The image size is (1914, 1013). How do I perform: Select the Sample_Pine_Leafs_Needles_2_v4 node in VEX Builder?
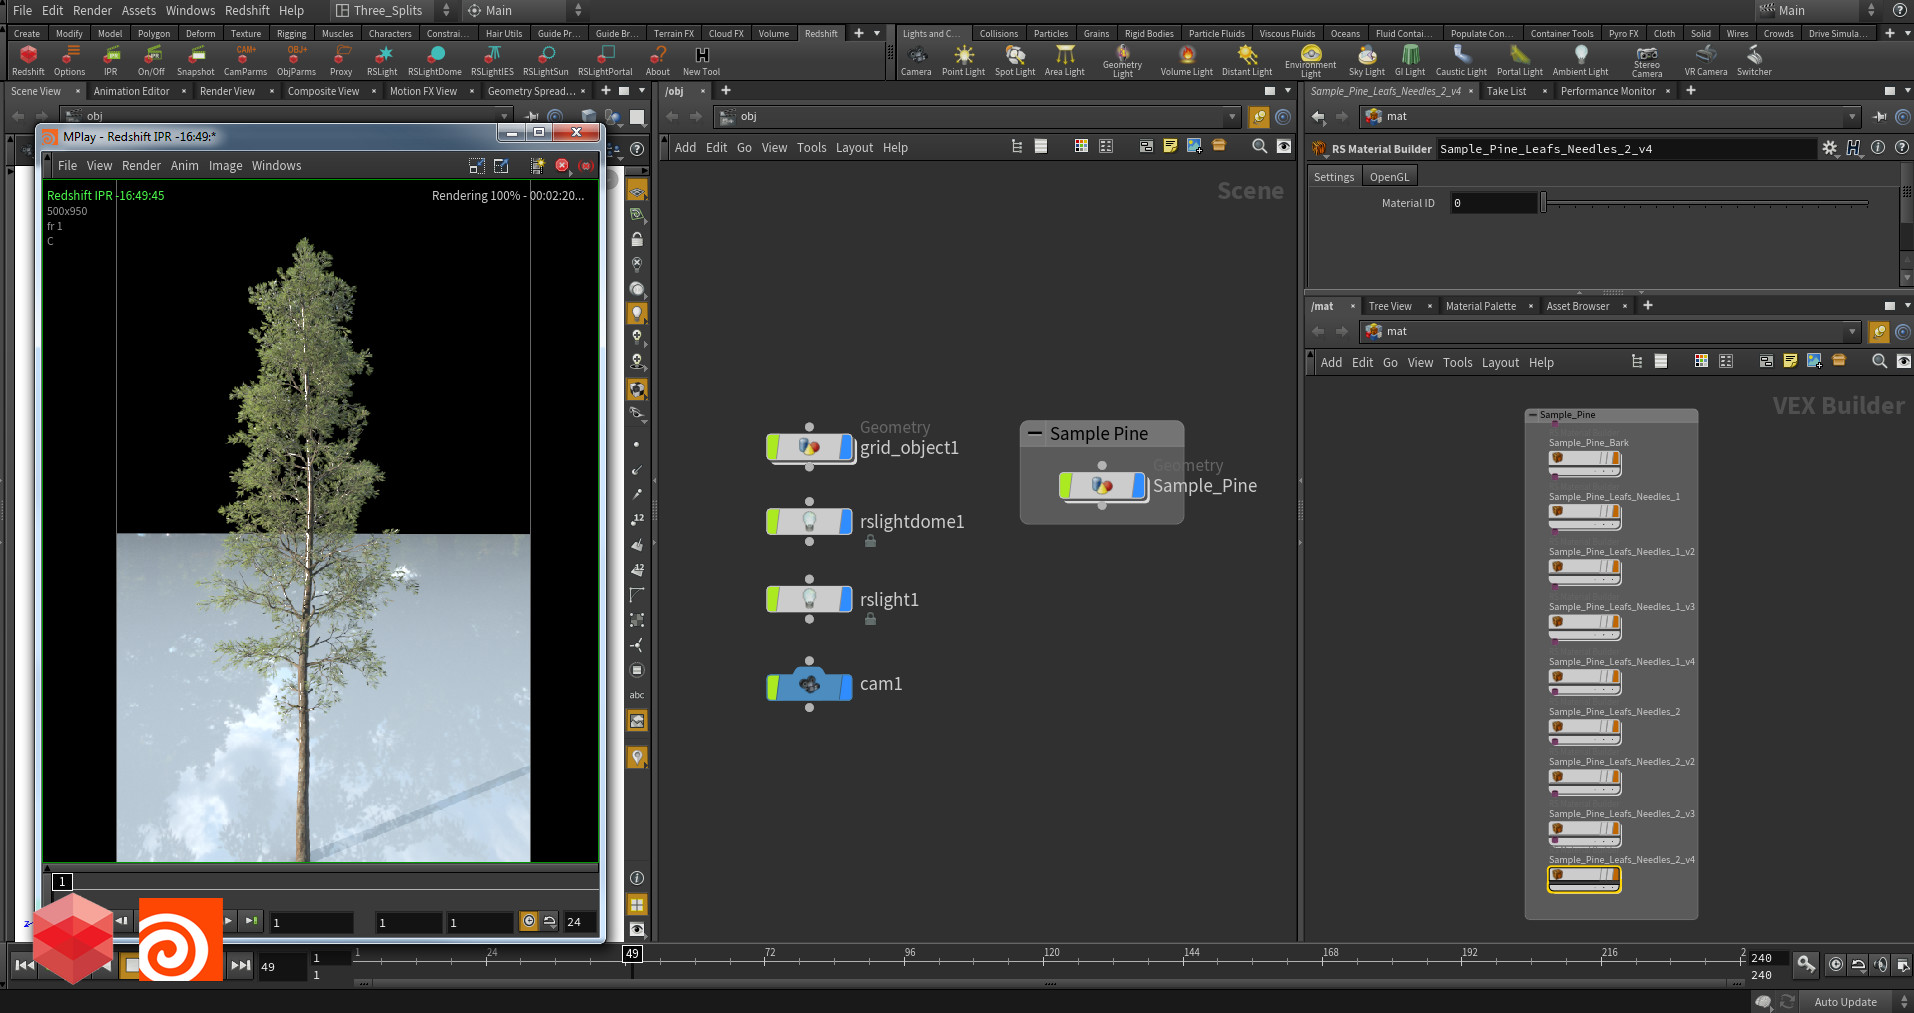1583,879
